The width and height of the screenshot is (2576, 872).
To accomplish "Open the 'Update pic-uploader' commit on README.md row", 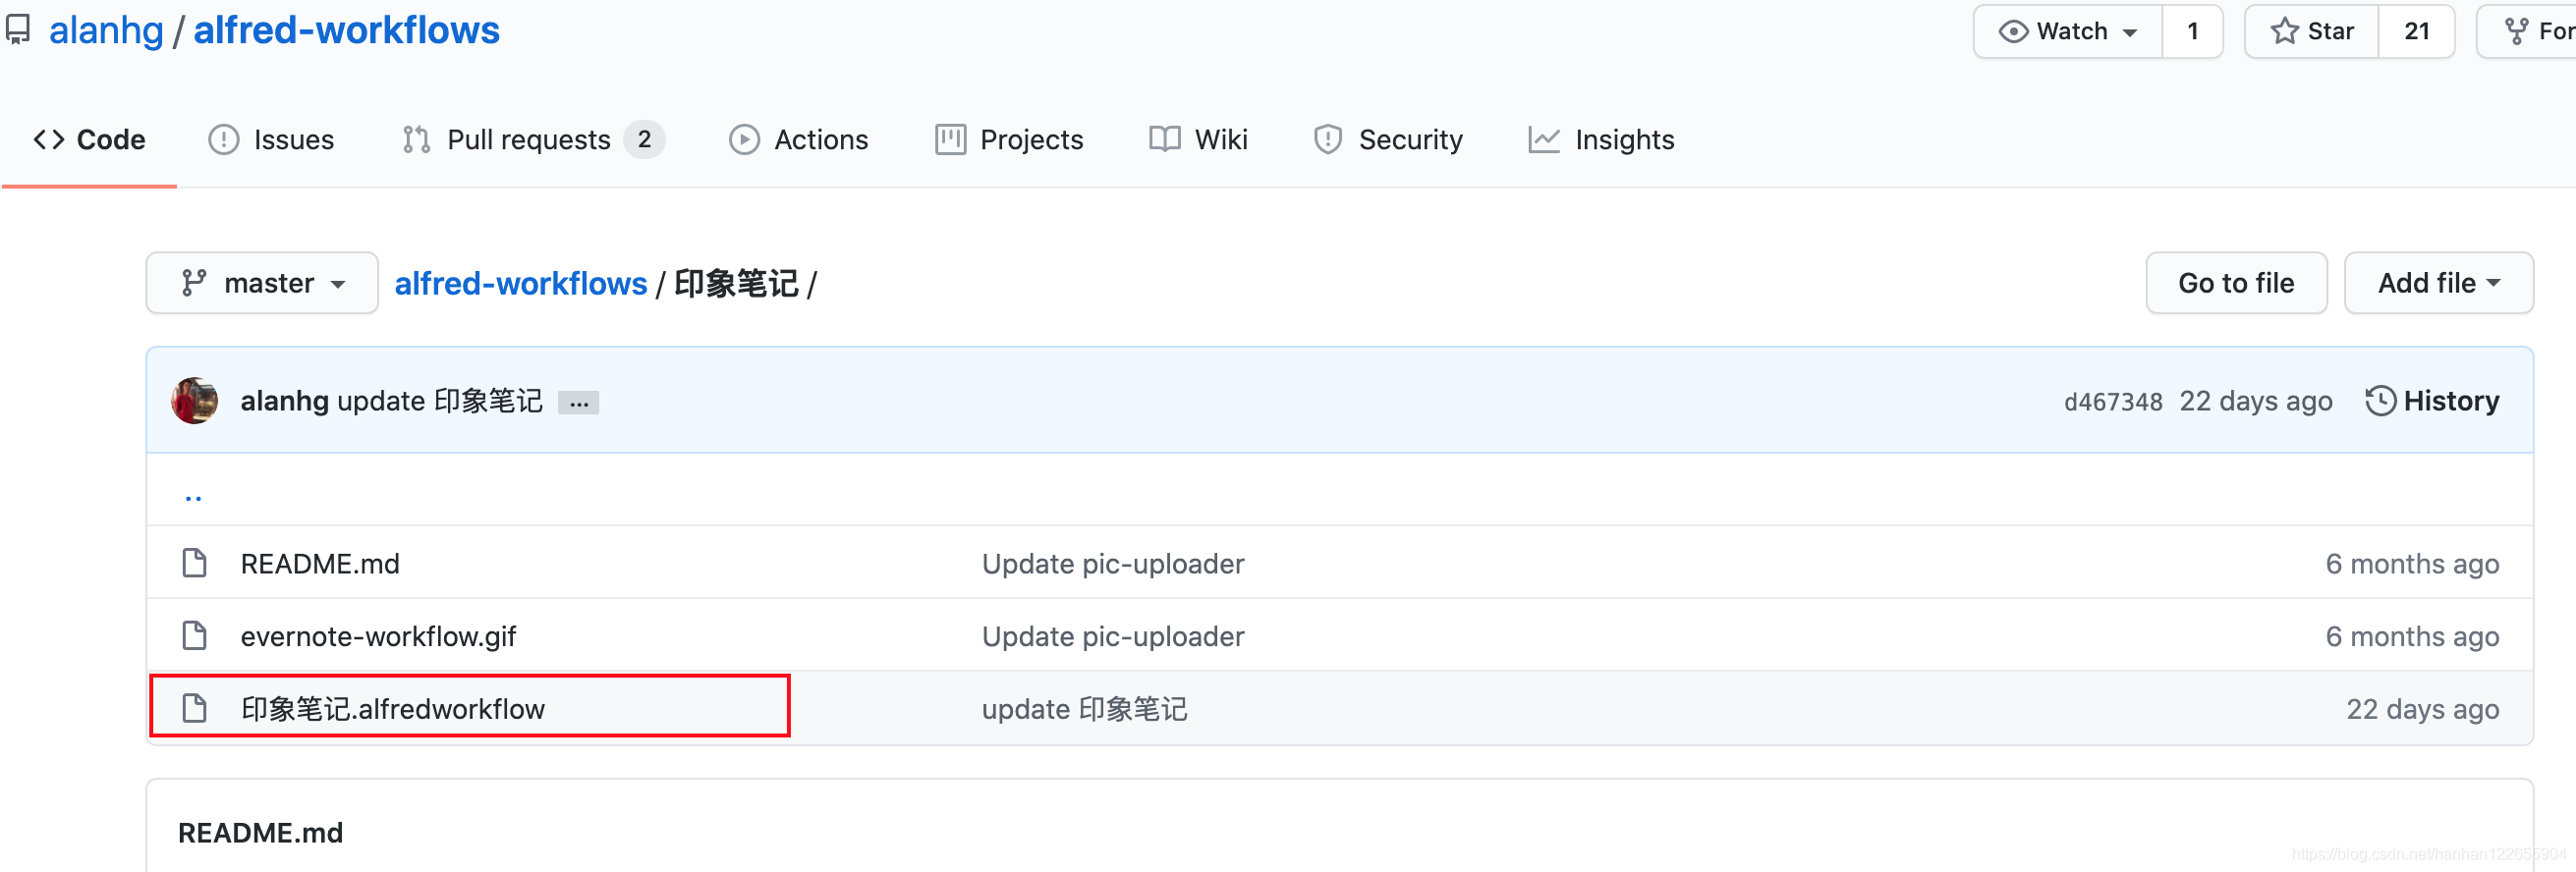I will pos(1113,564).
